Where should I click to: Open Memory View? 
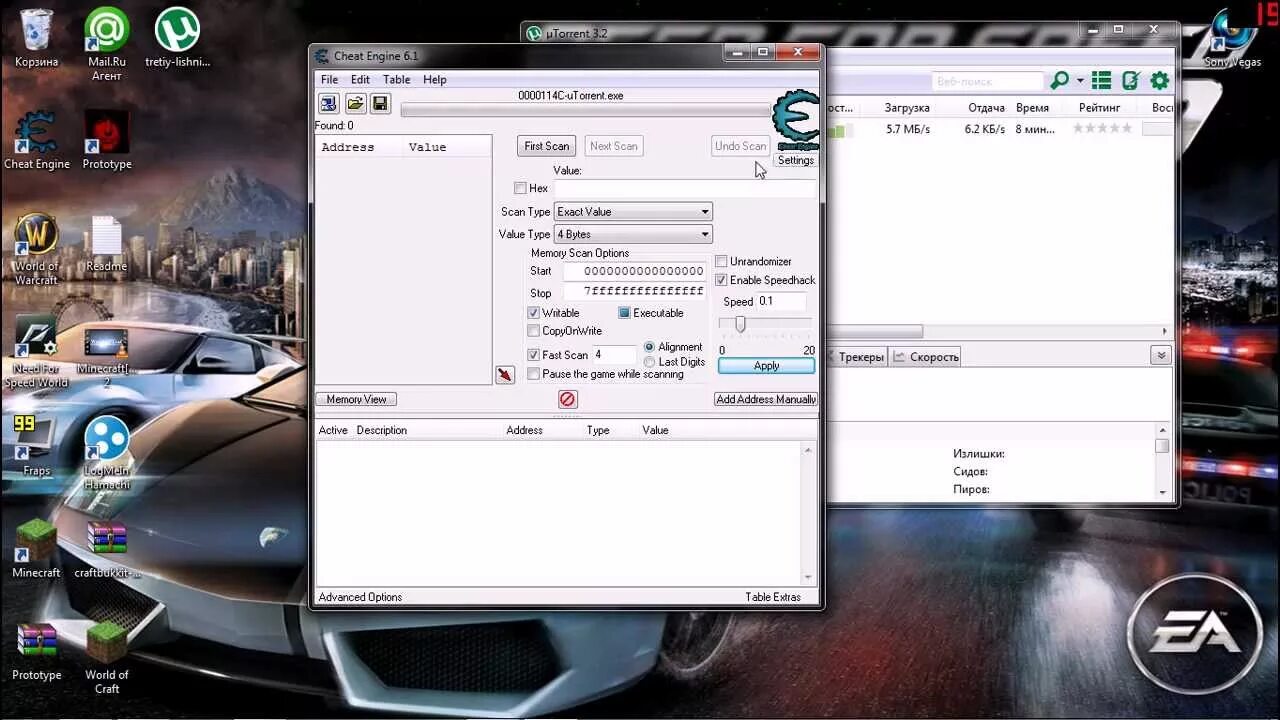coord(356,399)
